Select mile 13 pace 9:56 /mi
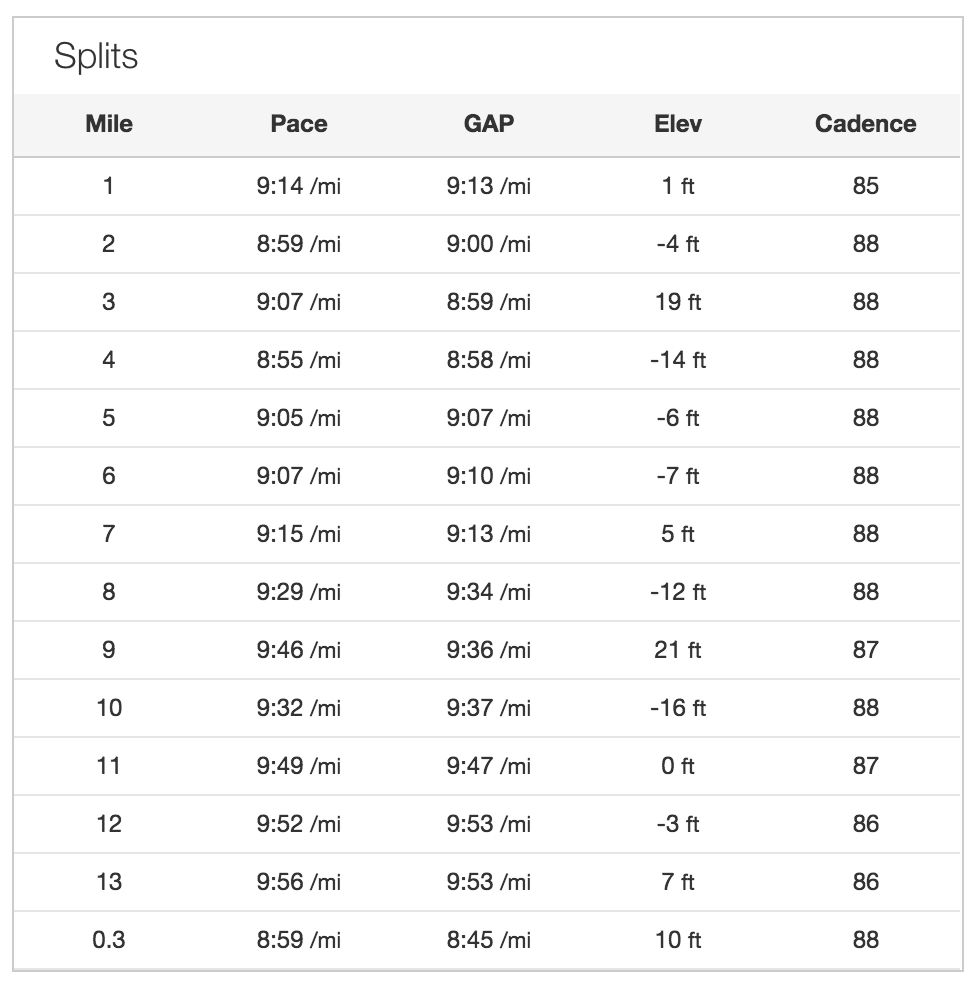The image size is (976, 986). (x=299, y=882)
